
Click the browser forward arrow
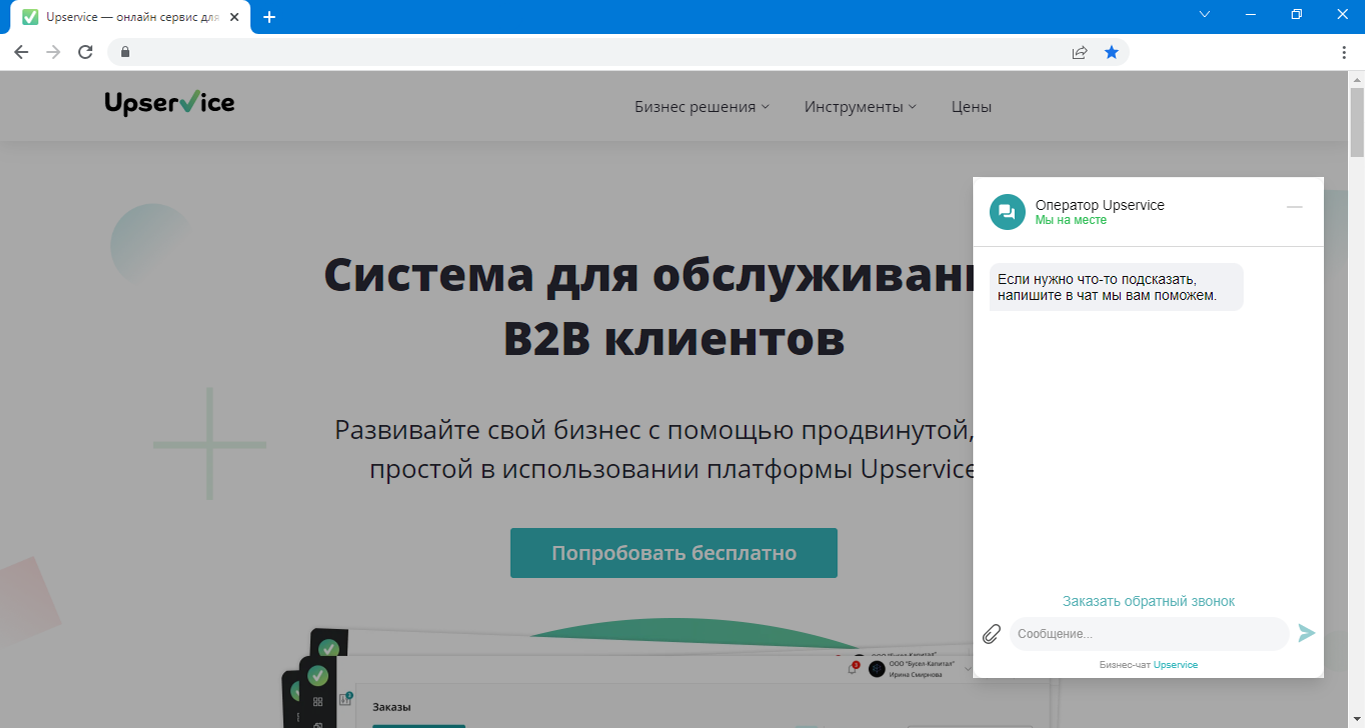53,52
